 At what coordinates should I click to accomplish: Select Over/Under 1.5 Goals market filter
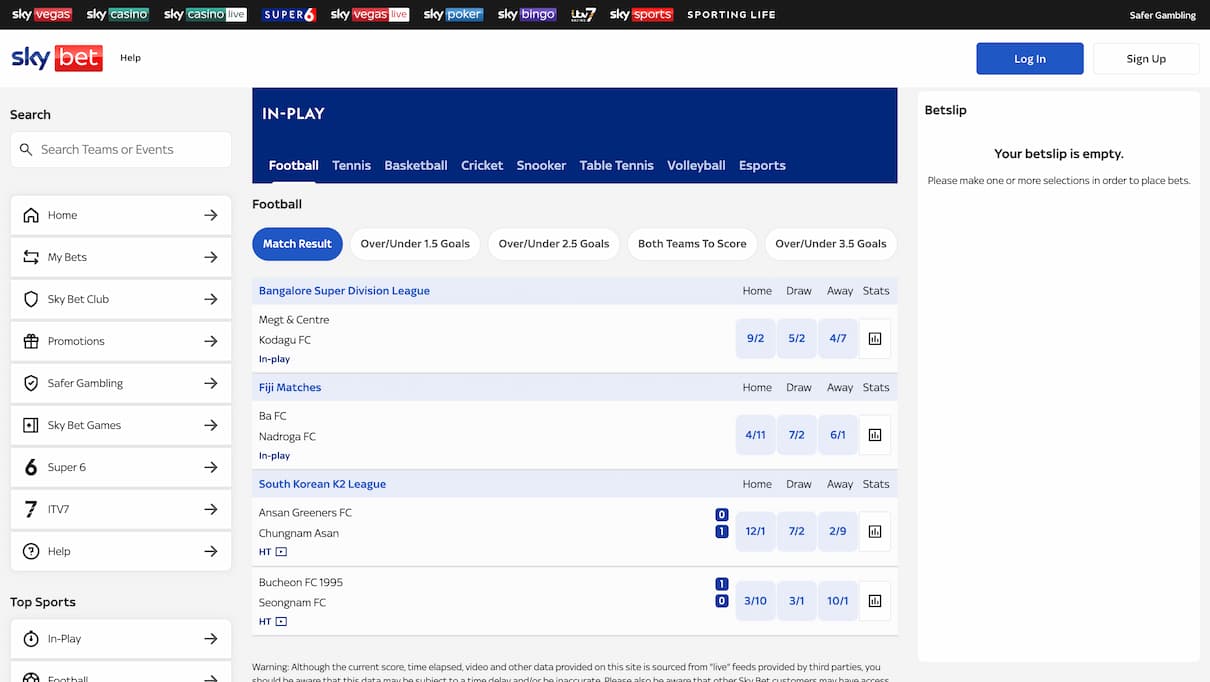coord(415,244)
